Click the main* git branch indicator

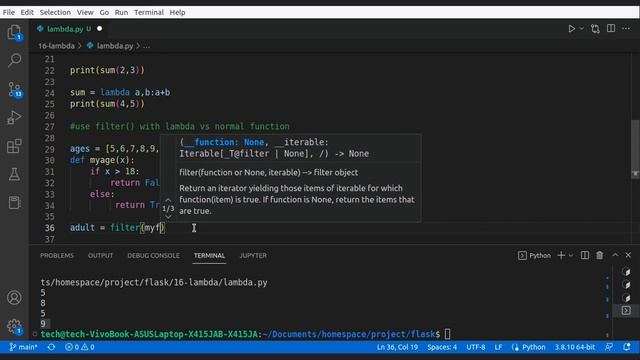pos(23,347)
